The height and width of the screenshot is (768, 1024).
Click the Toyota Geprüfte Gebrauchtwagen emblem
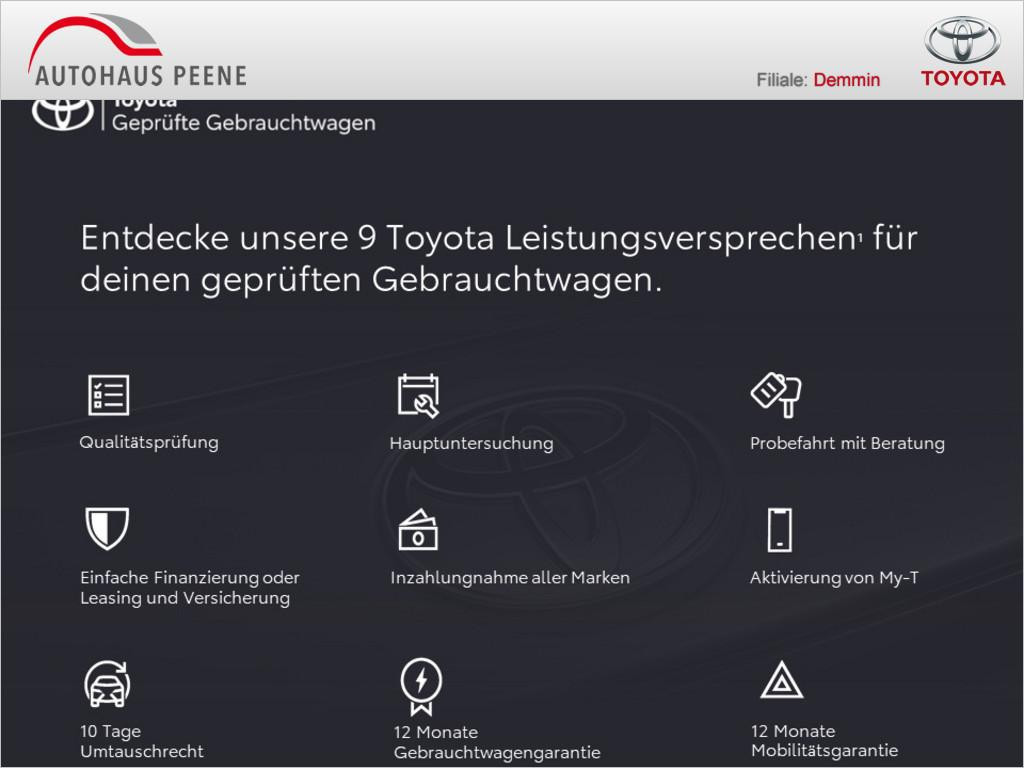[x=62, y=115]
